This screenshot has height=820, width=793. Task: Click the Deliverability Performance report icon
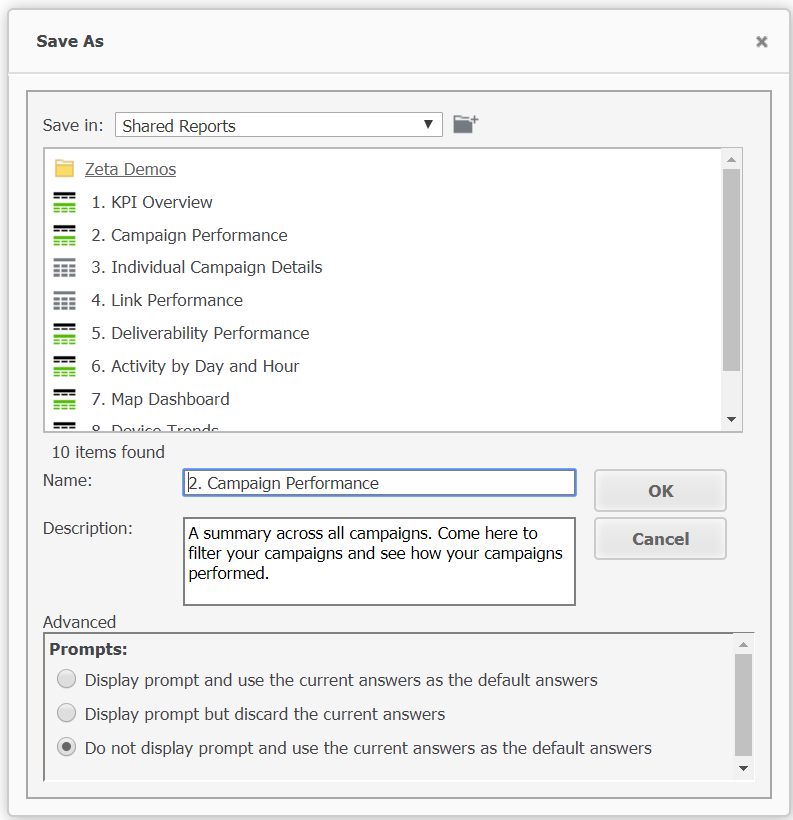pos(65,333)
